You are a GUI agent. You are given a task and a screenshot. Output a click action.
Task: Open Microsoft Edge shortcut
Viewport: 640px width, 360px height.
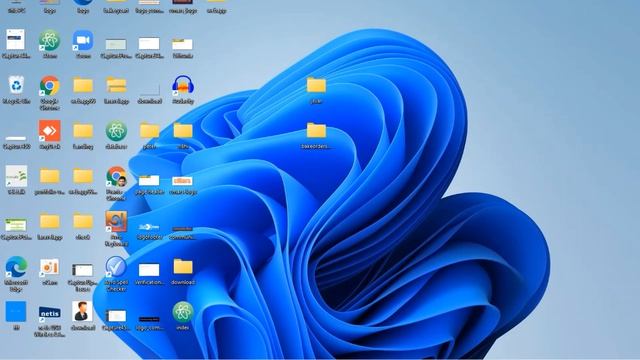click(16, 267)
